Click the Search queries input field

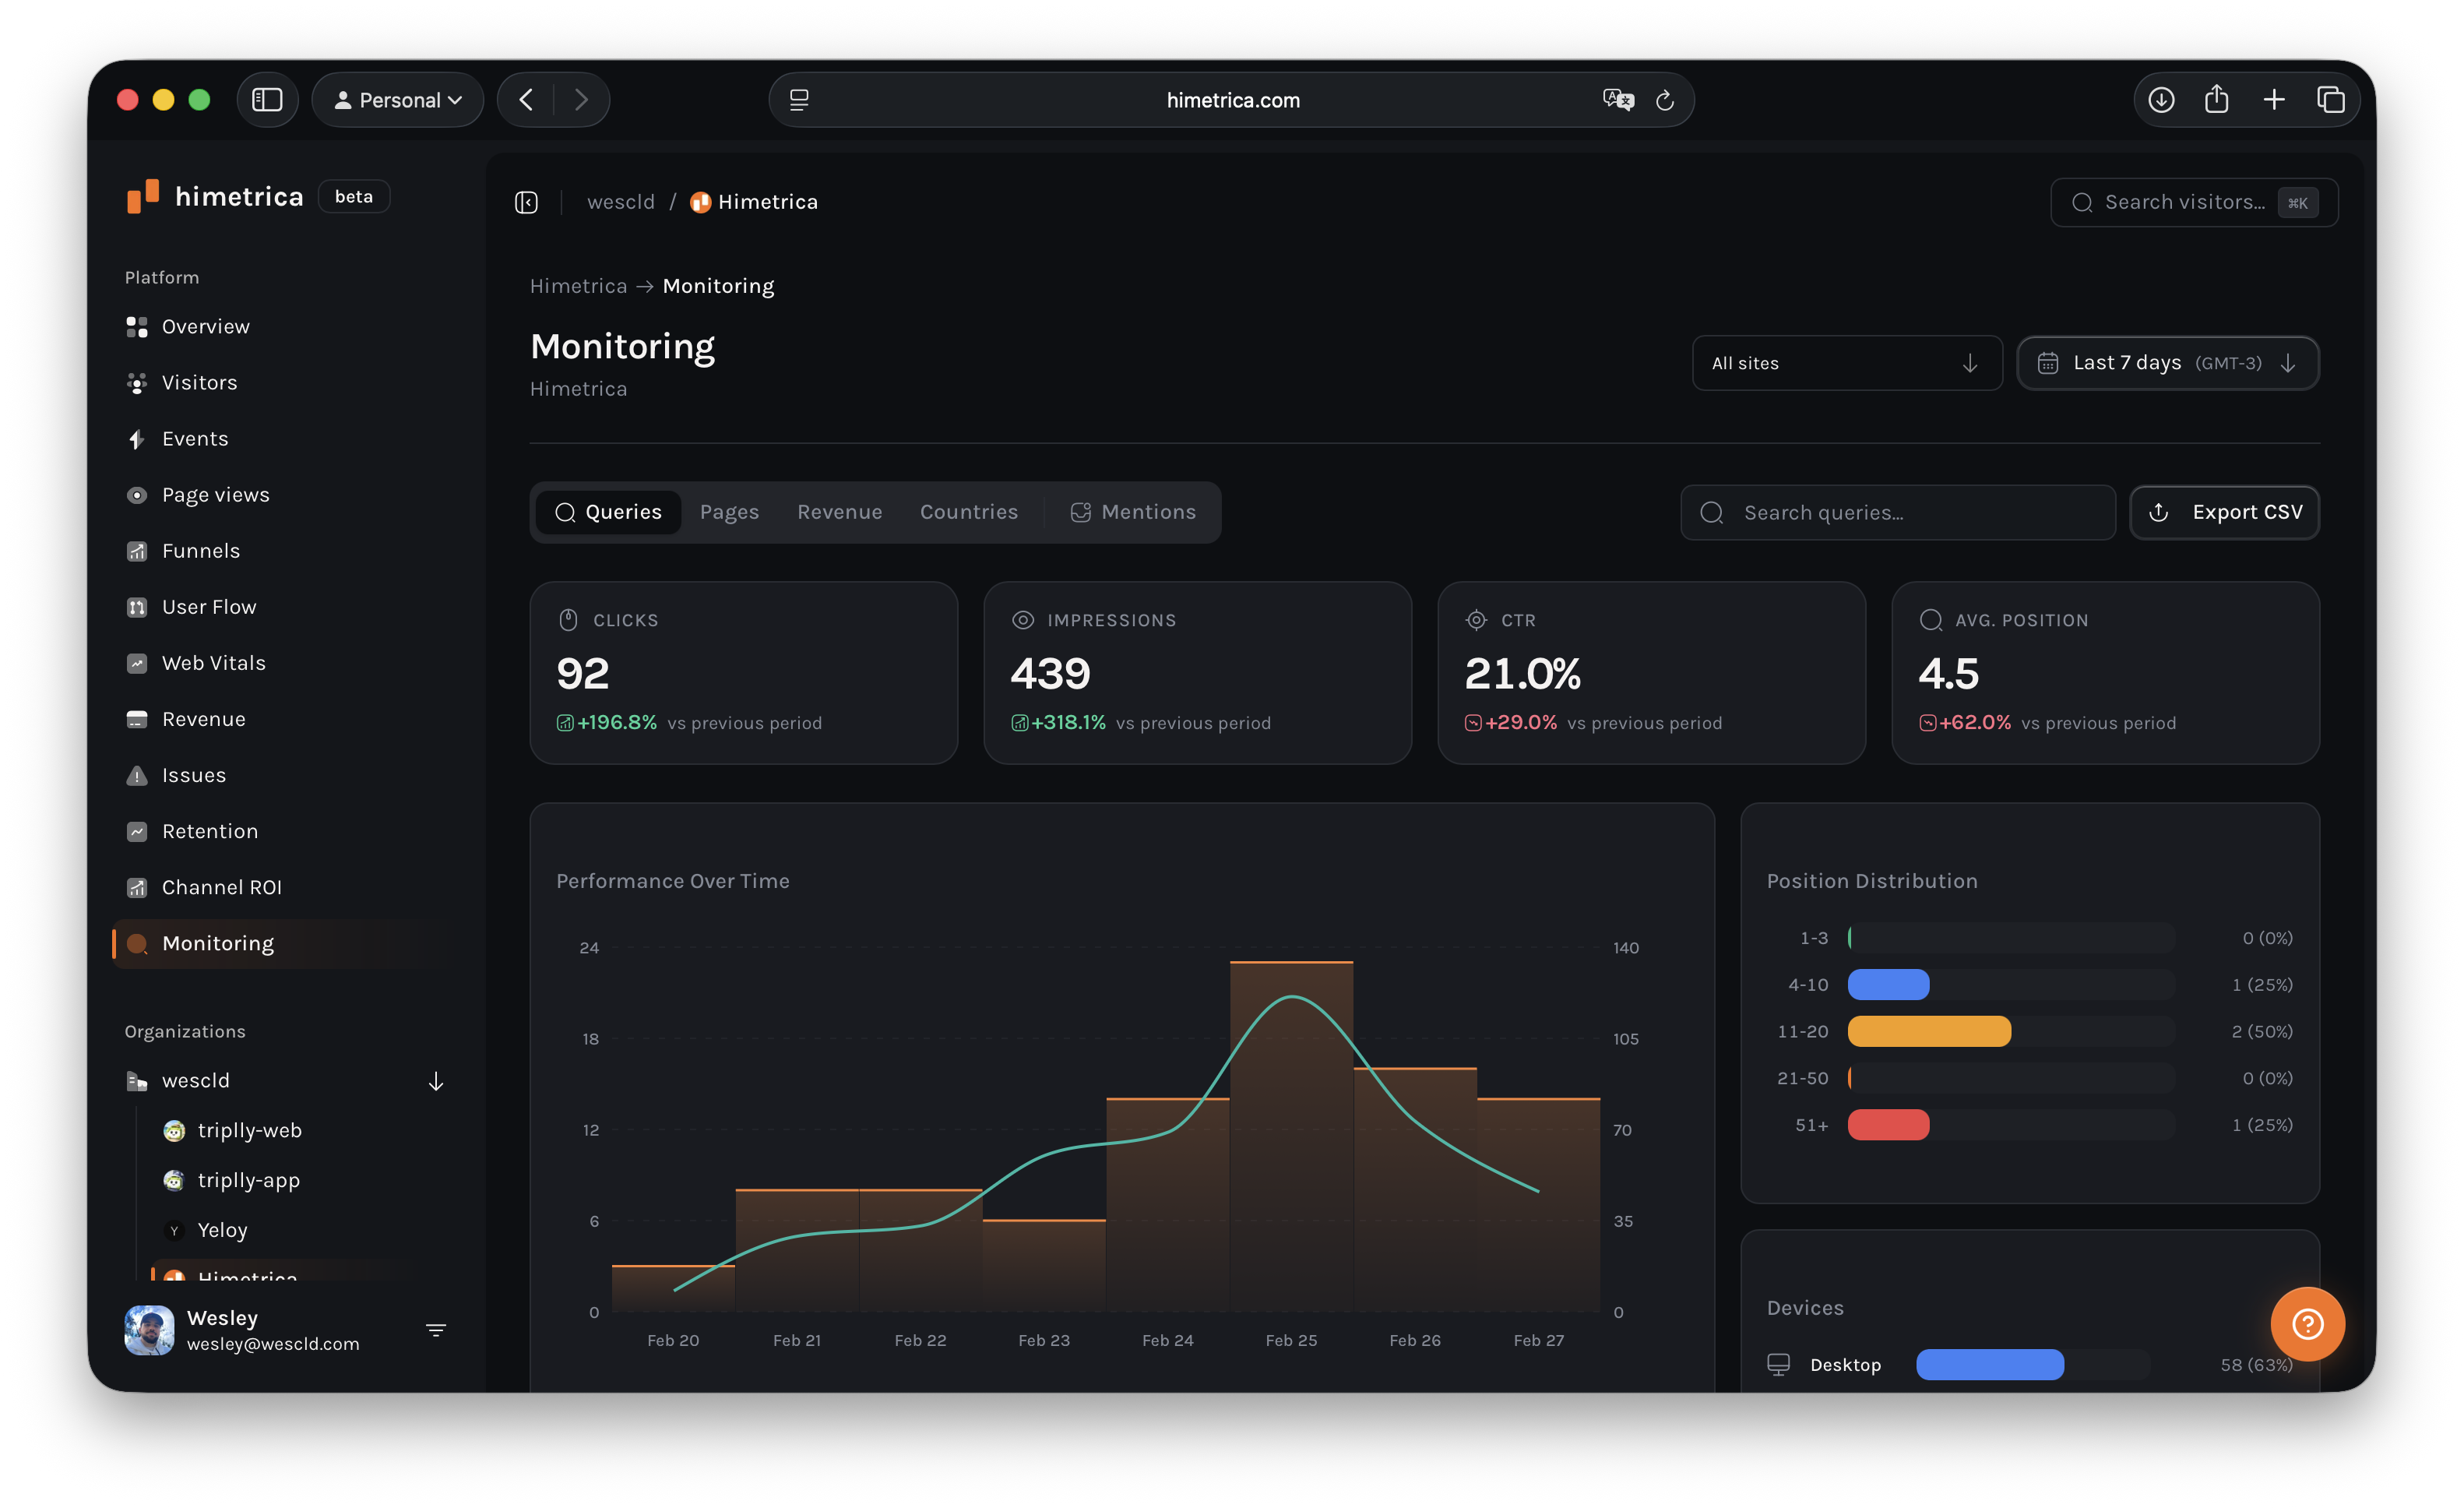1896,512
